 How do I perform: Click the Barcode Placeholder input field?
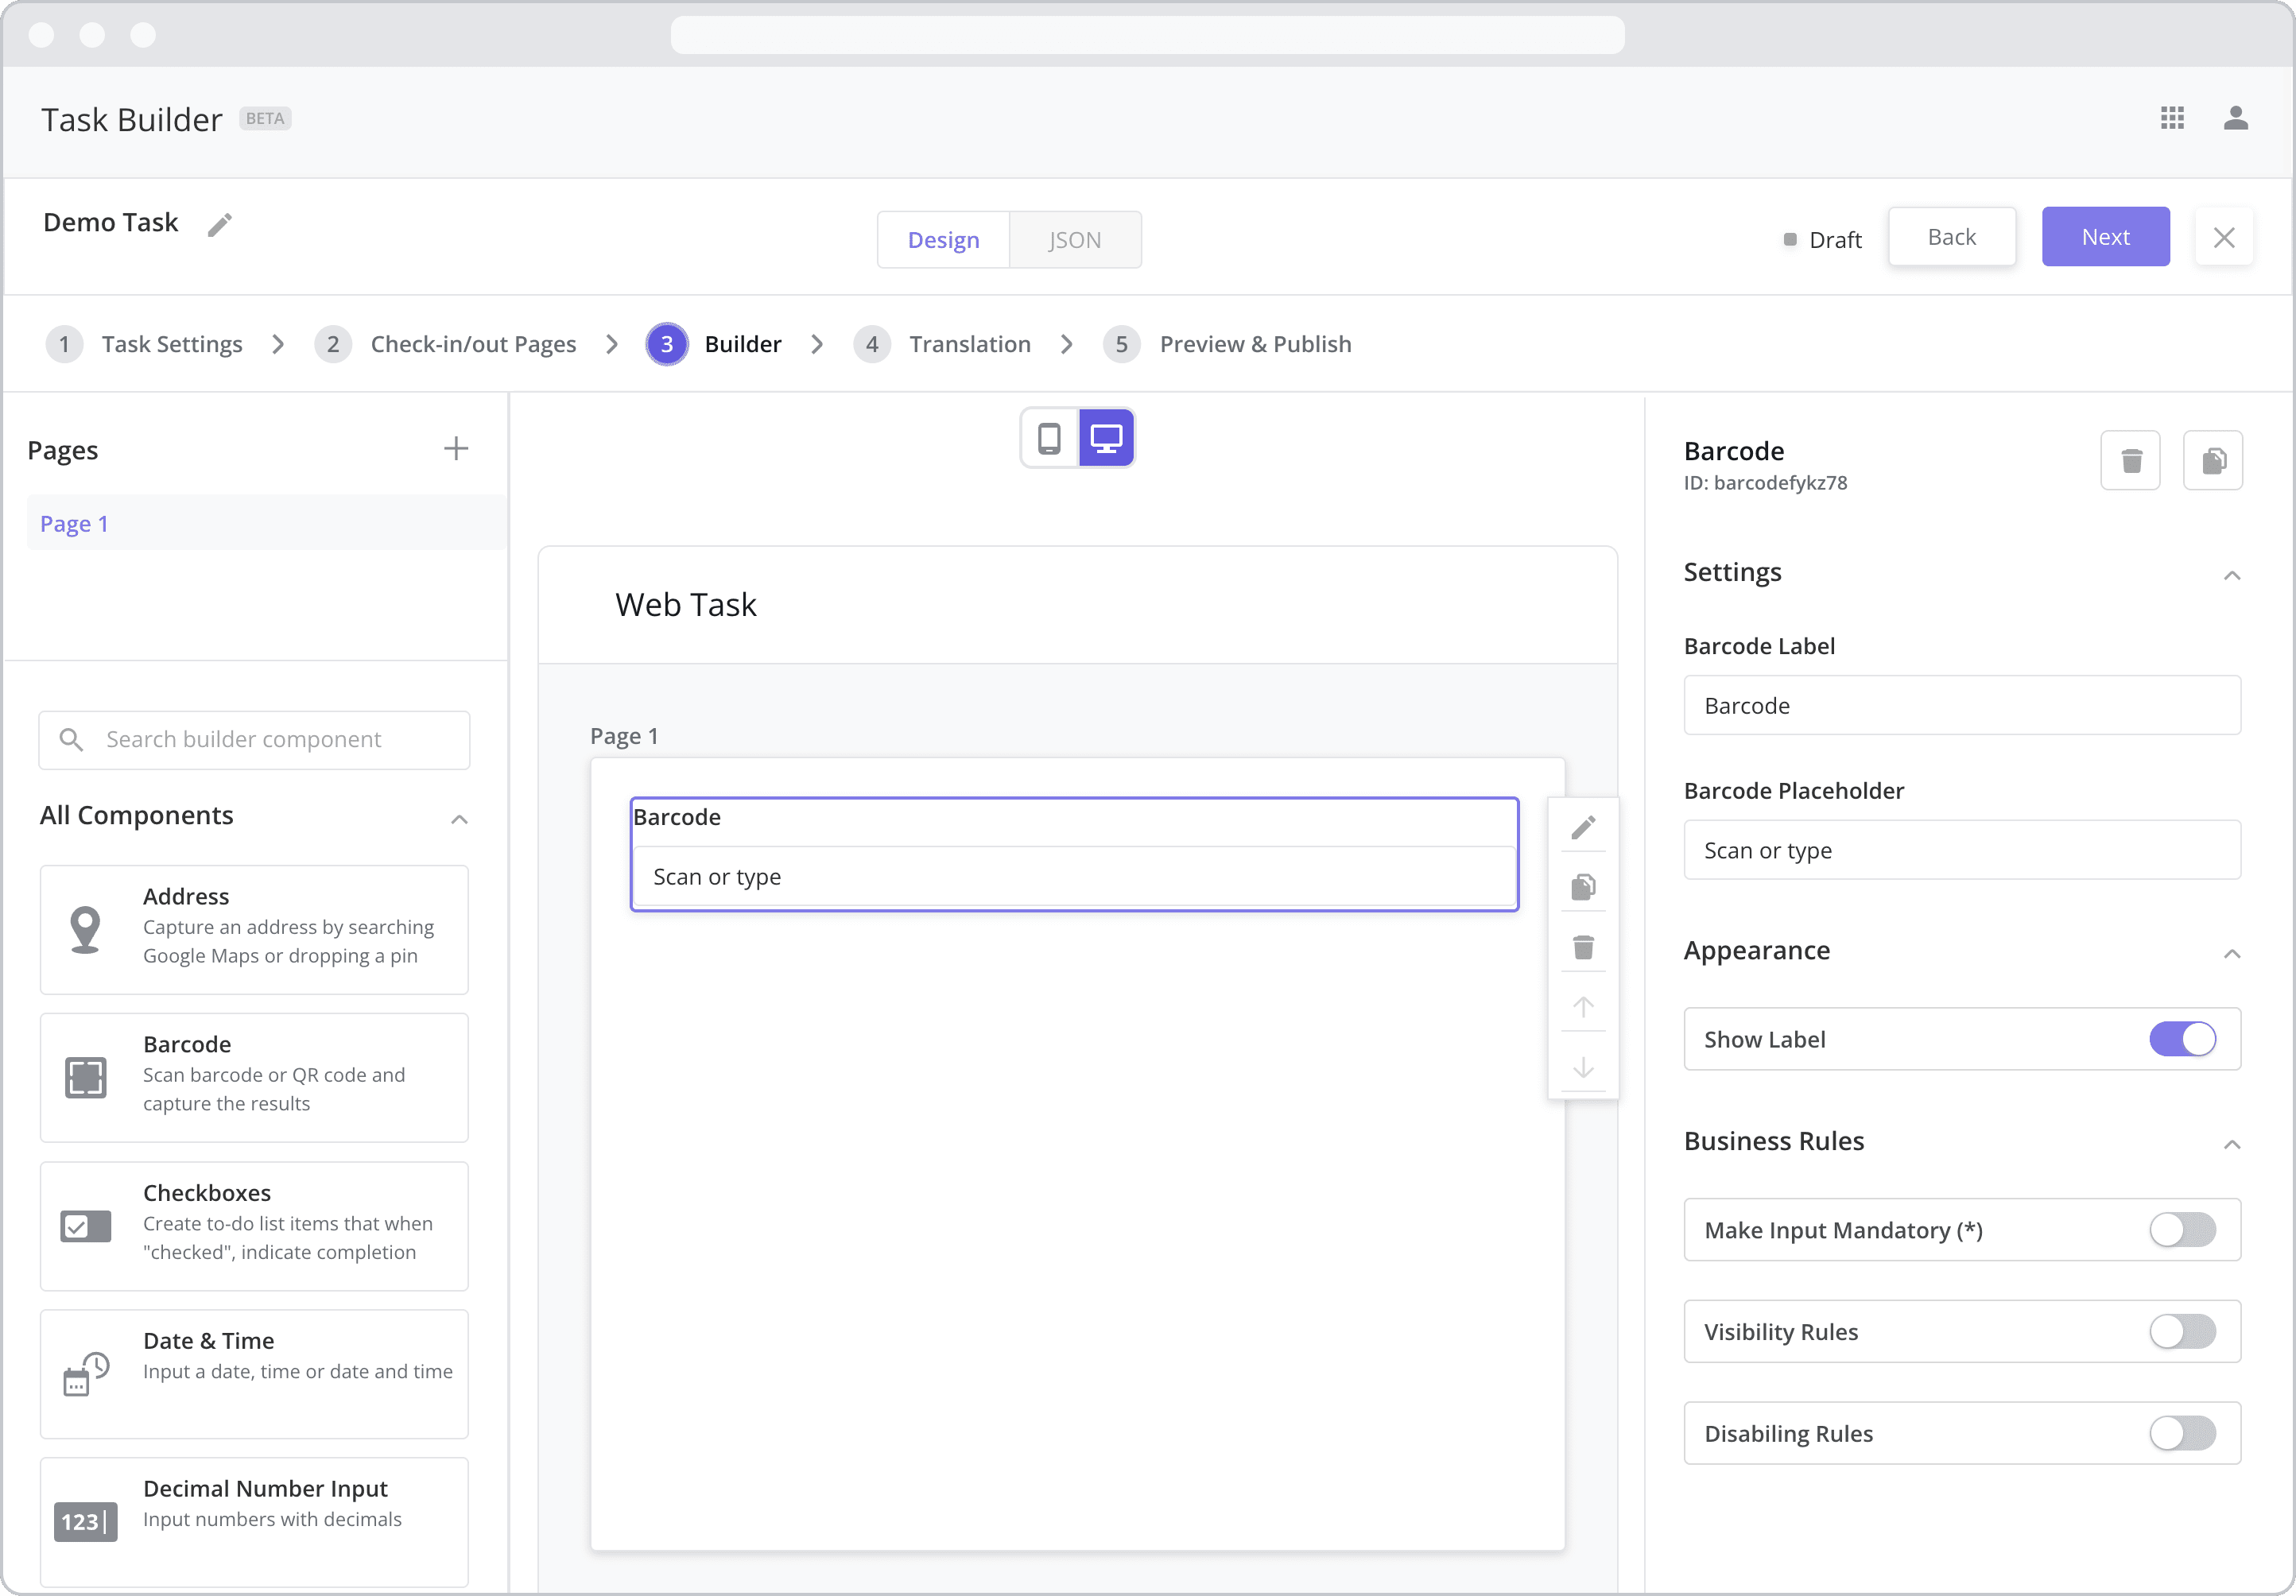tap(1962, 850)
